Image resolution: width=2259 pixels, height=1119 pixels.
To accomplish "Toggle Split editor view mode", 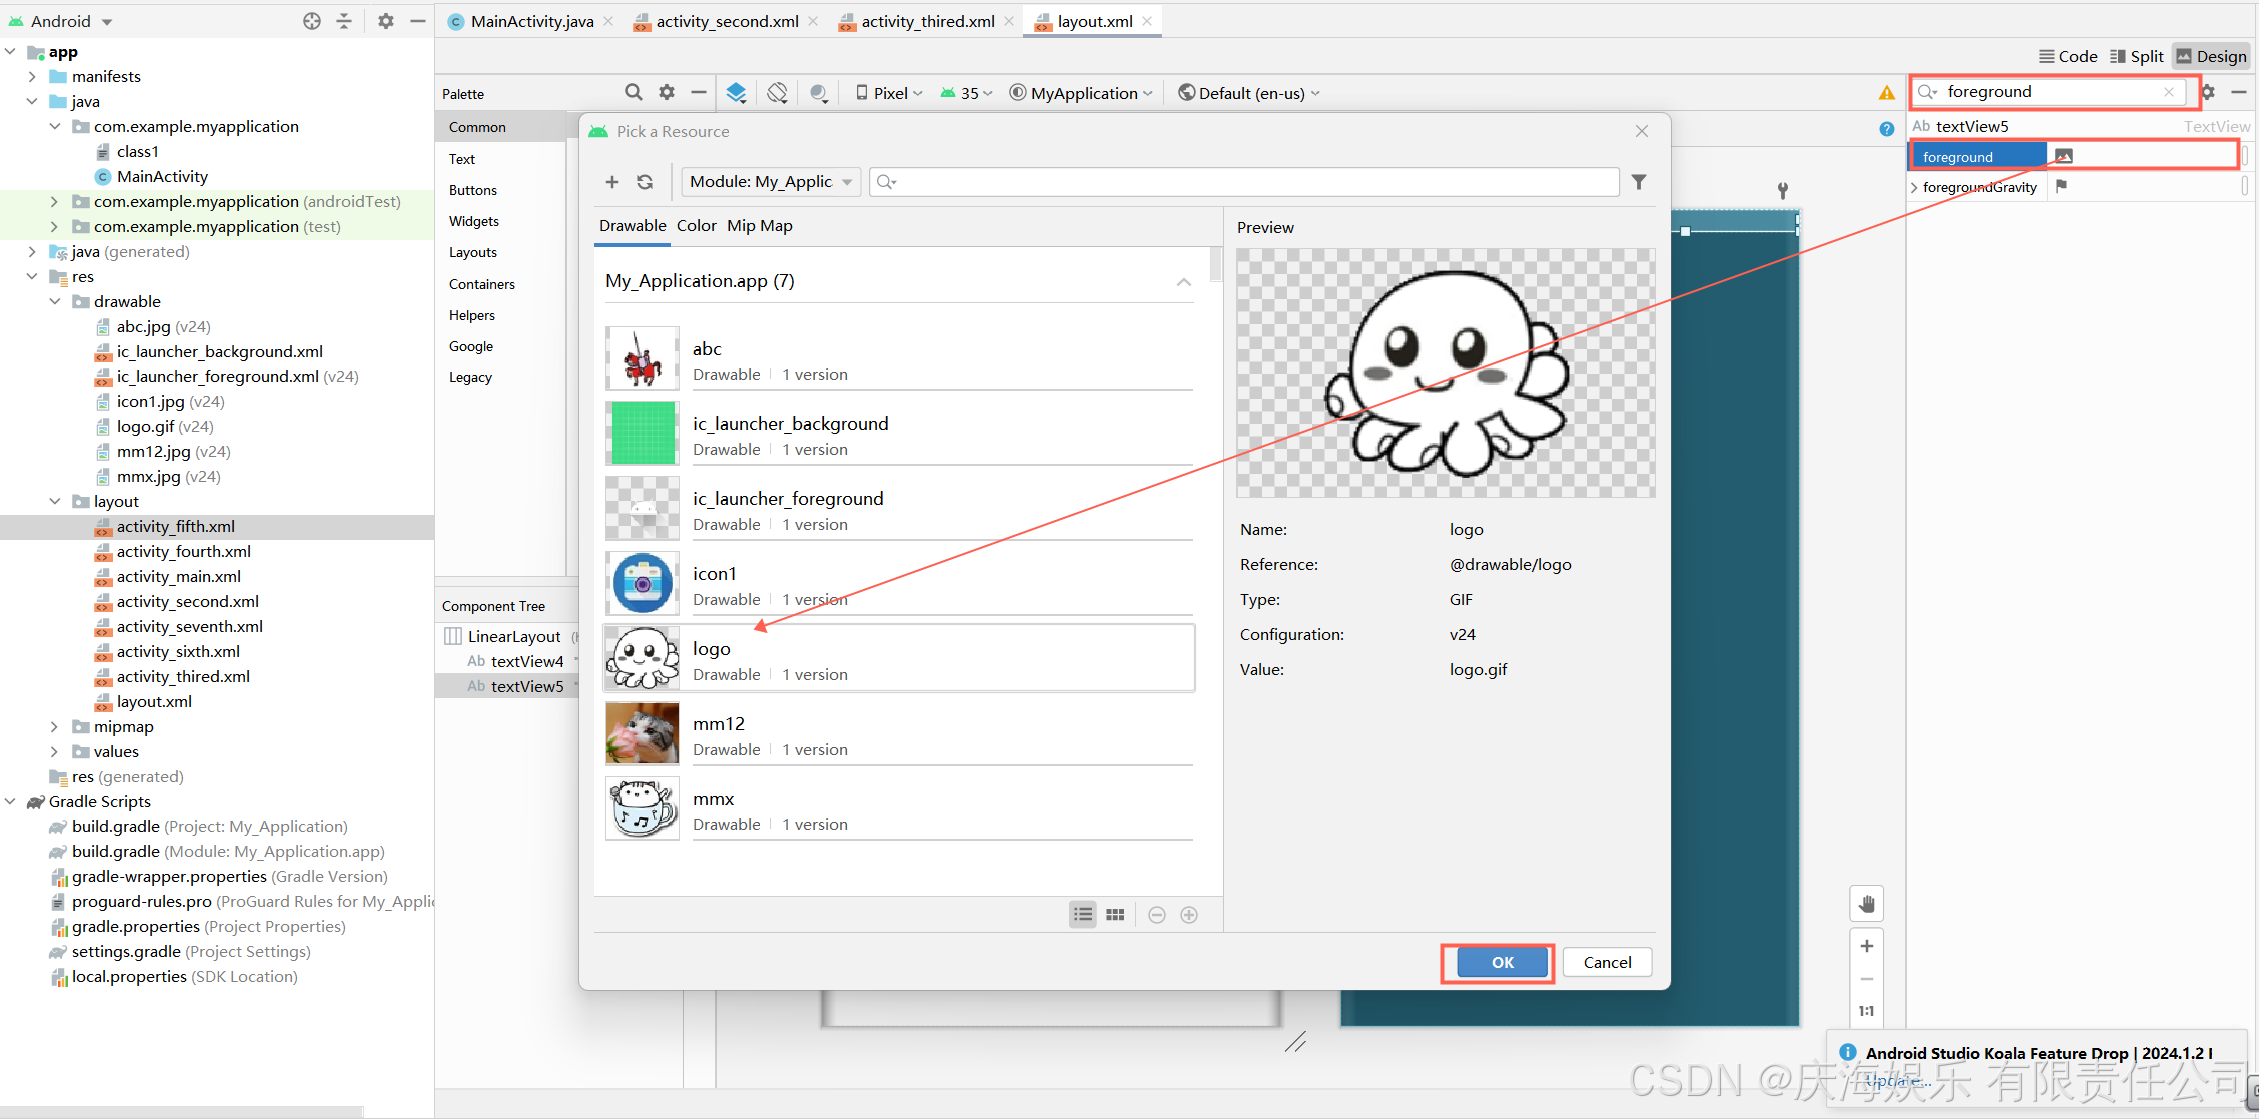I will pos(2136,56).
